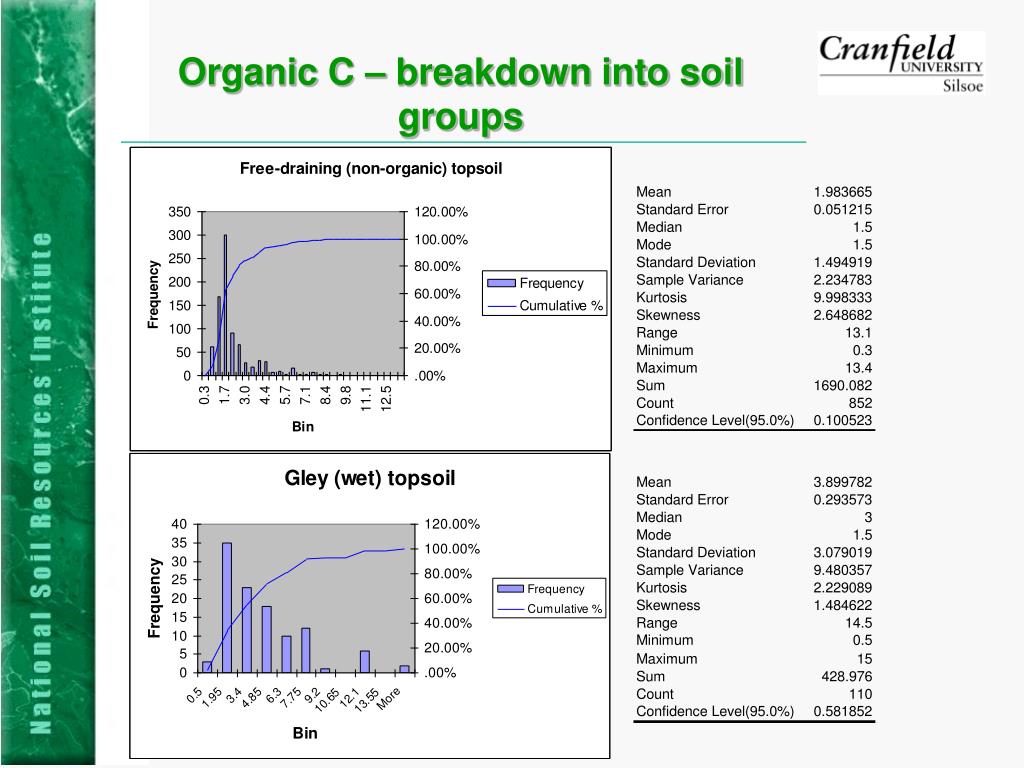Click the Gley sample variance value 9.480357
The height and width of the screenshot is (768, 1024).
[x=842, y=570]
